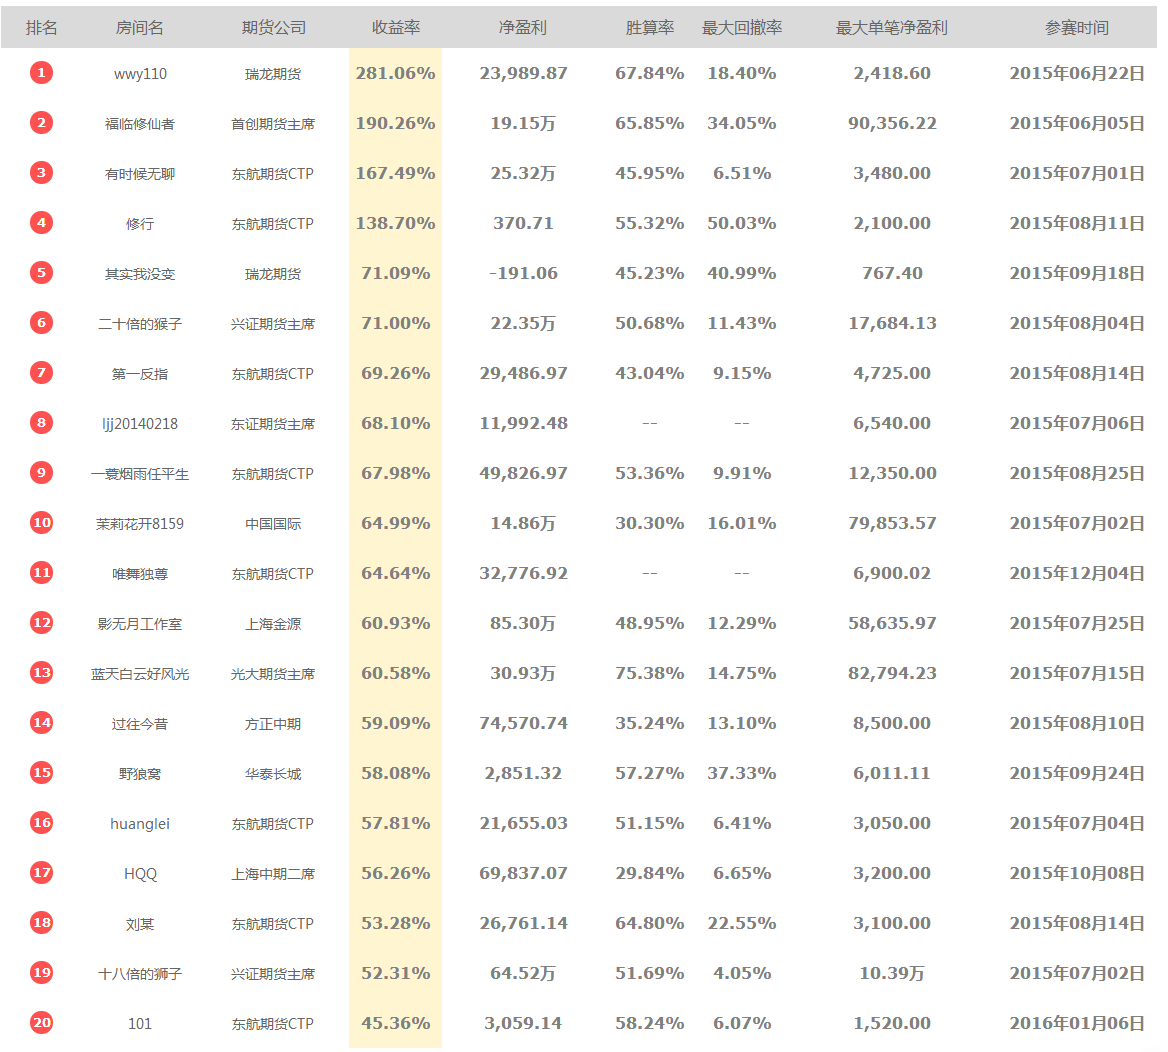Screen dimensions: 1168x1052
Task: Open room HQQ
Action: (140, 873)
